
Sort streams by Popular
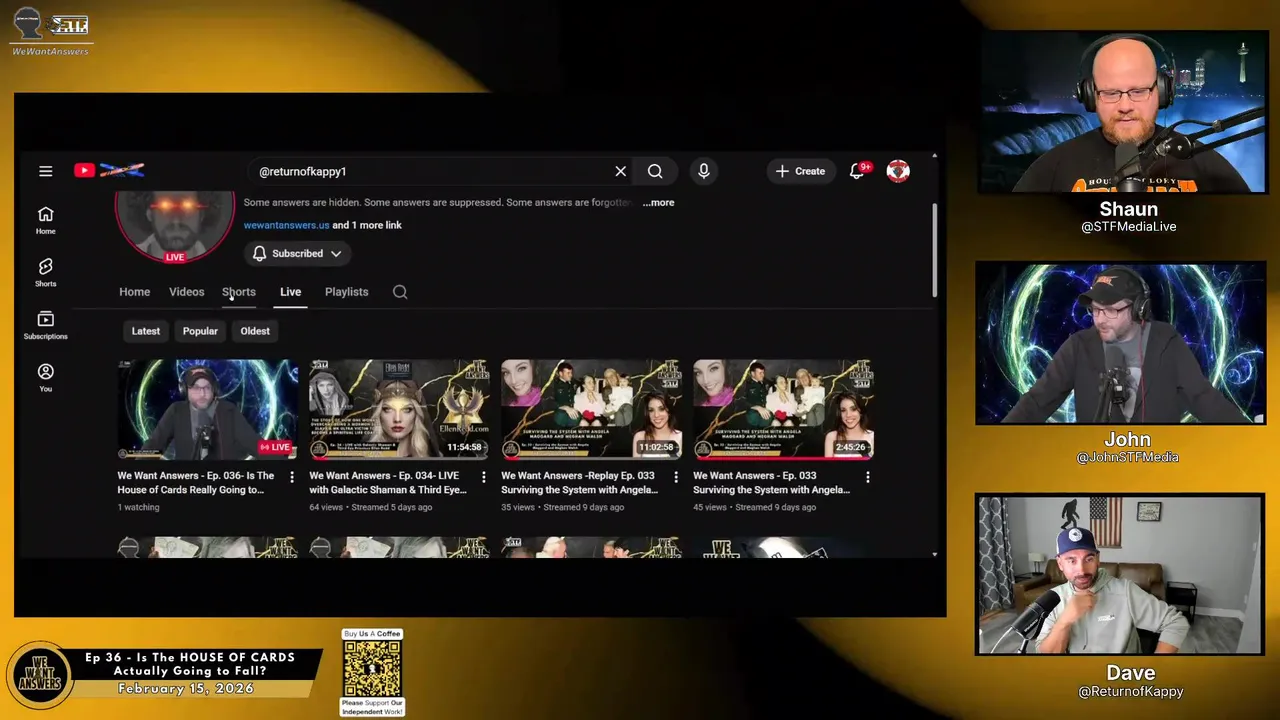(x=200, y=331)
